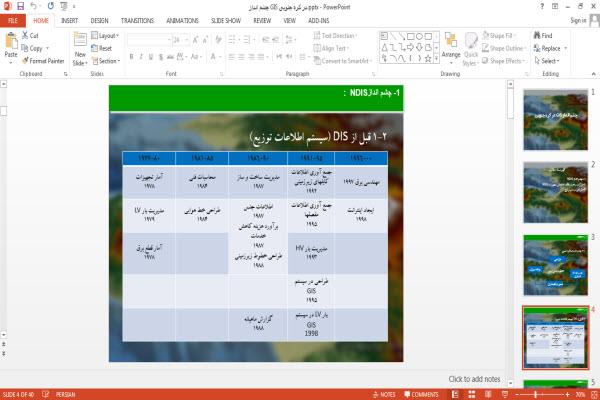The height and width of the screenshot is (400, 600).
Task: Click the Replace button
Action: click(548, 48)
